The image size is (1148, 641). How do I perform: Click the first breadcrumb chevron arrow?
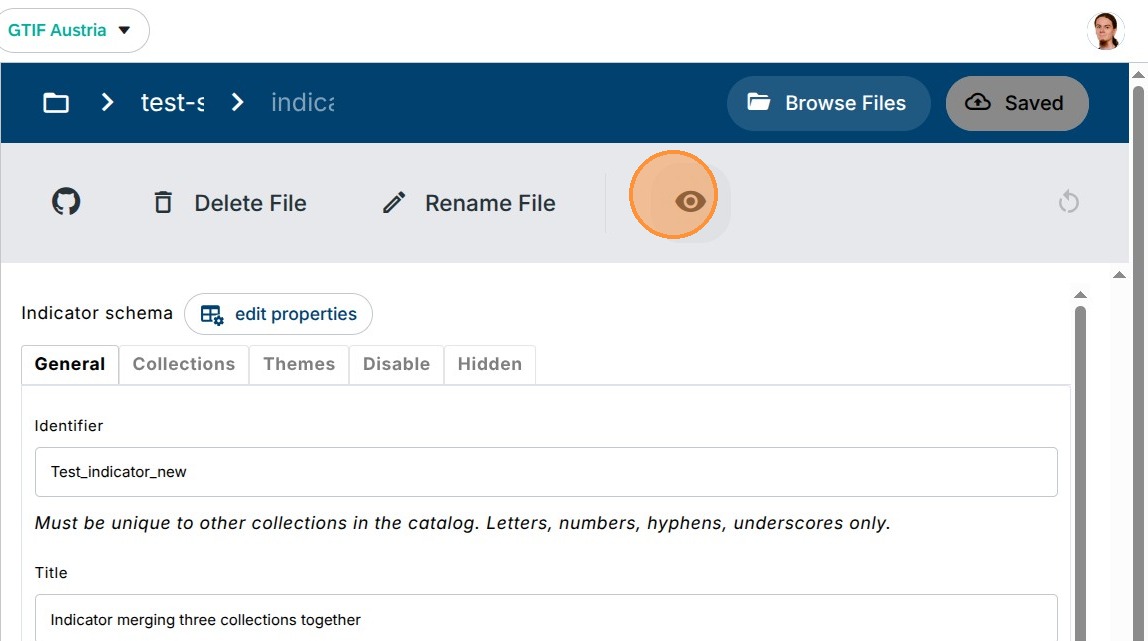(x=108, y=103)
